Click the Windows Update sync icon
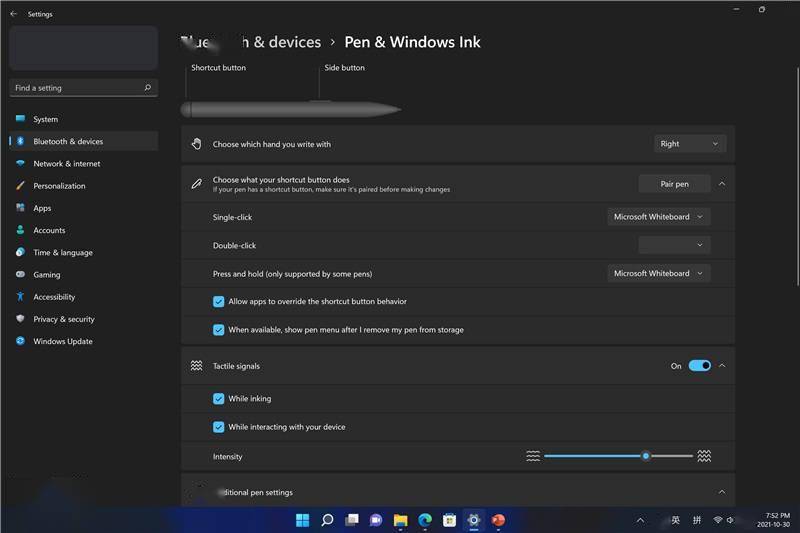The image size is (800, 533). [x=20, y=341]
